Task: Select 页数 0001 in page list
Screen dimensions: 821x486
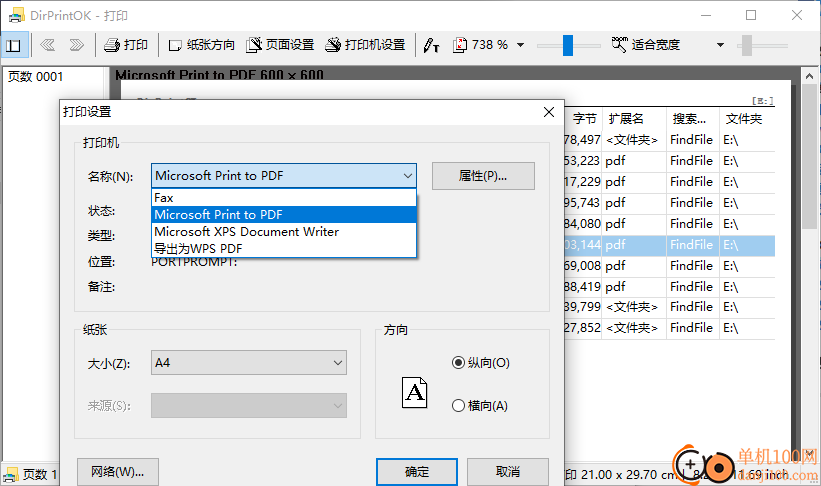Action: pyautogui.click(x=35, y=77)
